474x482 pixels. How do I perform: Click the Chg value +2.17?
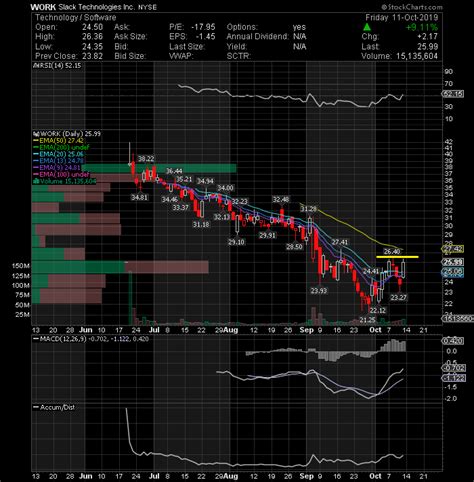point(427,37)
